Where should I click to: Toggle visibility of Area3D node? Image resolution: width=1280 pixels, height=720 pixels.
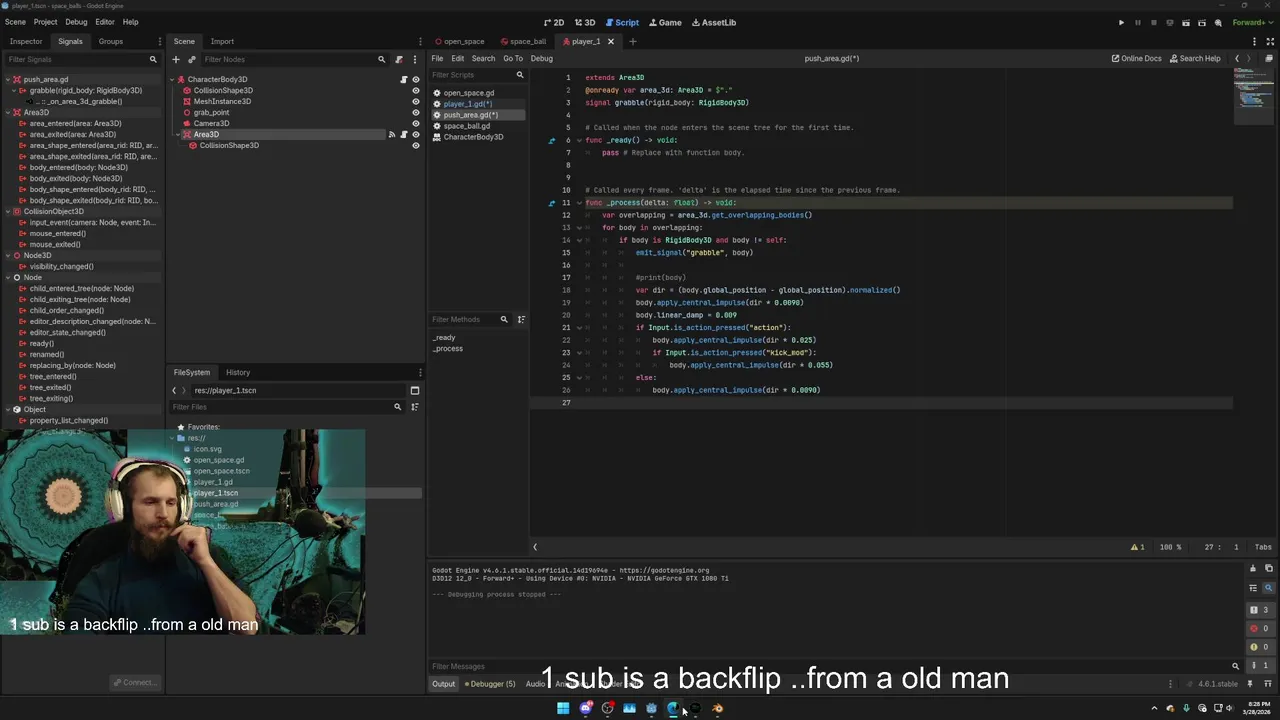point(416,134)
